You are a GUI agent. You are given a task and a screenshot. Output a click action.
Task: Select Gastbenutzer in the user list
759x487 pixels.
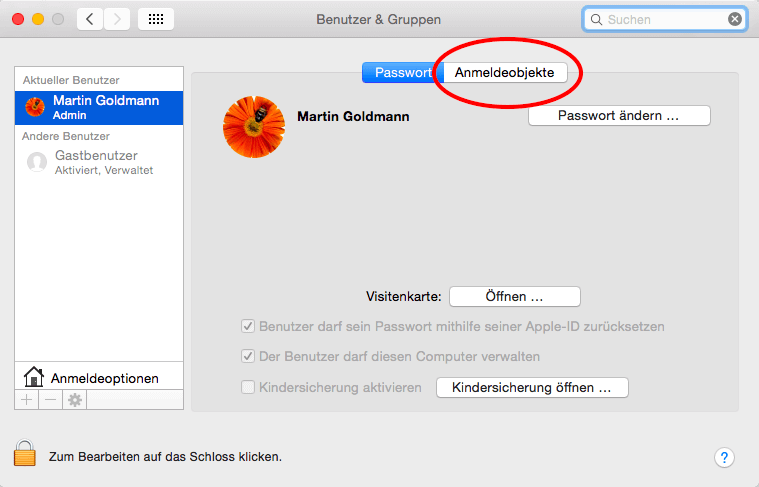(99, 162)
